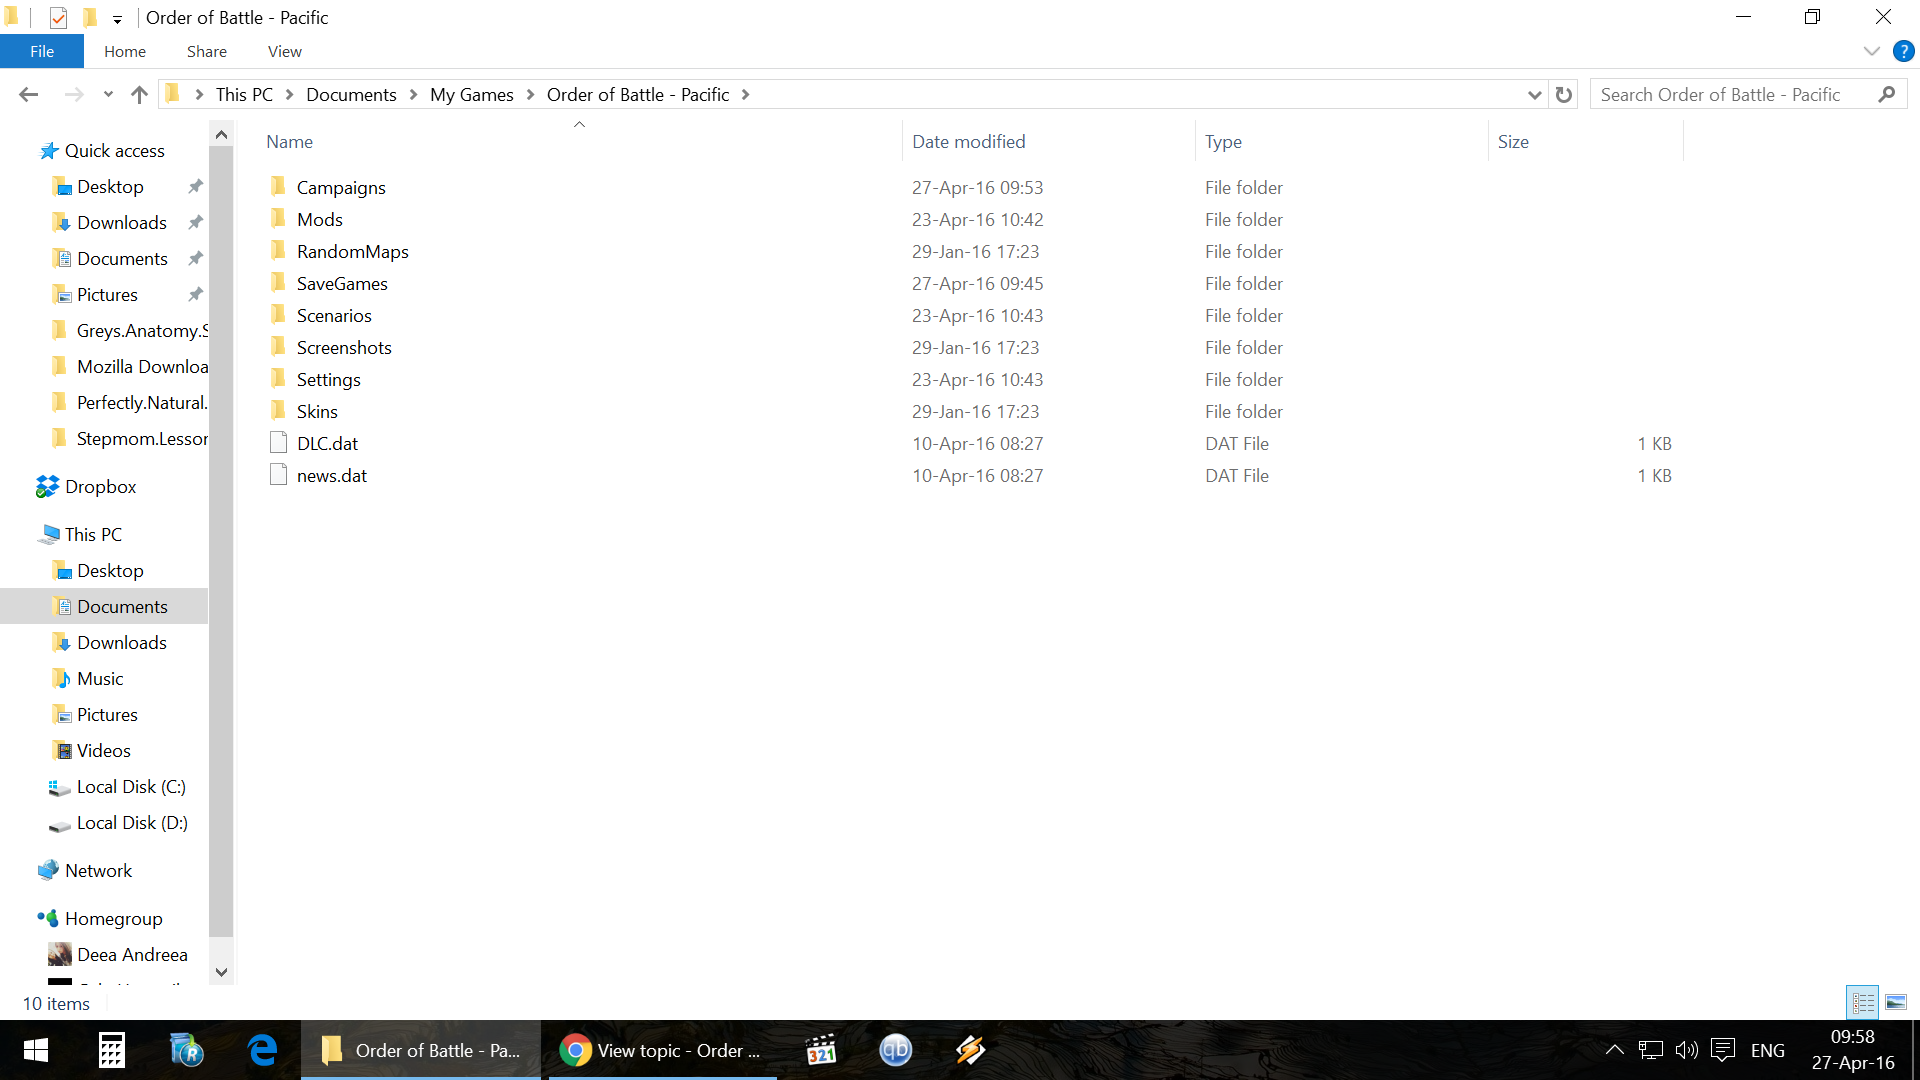This screenshot has height=1080, width=1920.
Task: Refresh the current folder view
Action: point(1564,94)
